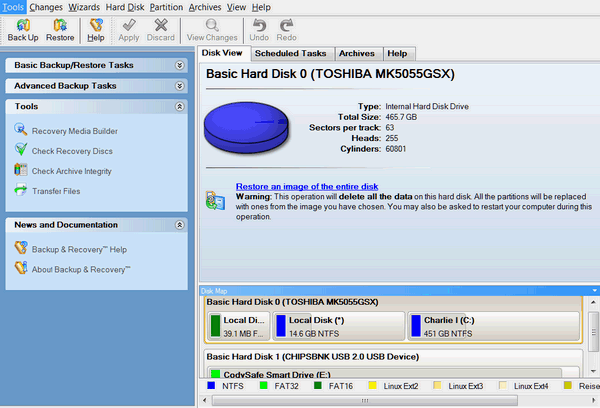Click the Recovery Media Builder icon
Viewport: 600px width, 408px height.
point(21,129)
